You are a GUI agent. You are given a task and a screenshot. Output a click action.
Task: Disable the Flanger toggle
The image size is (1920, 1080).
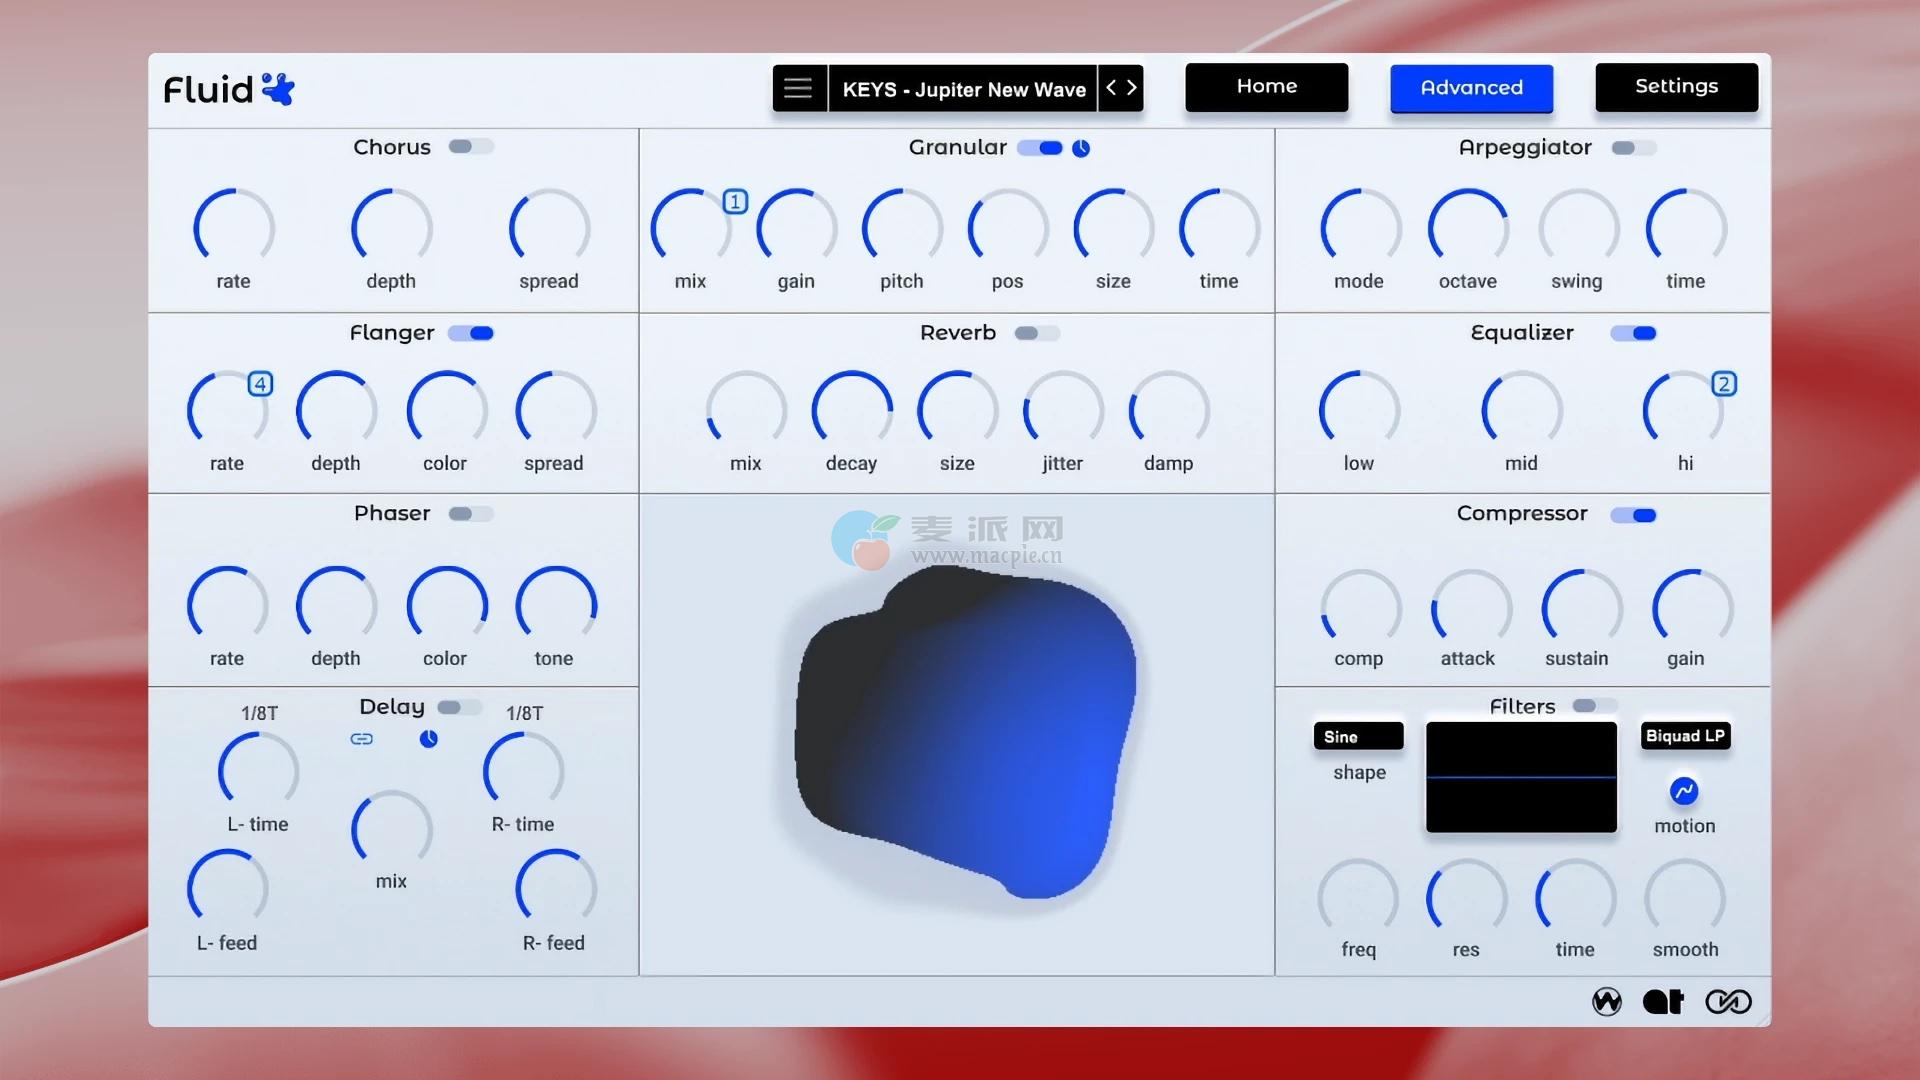pos(471,333)
